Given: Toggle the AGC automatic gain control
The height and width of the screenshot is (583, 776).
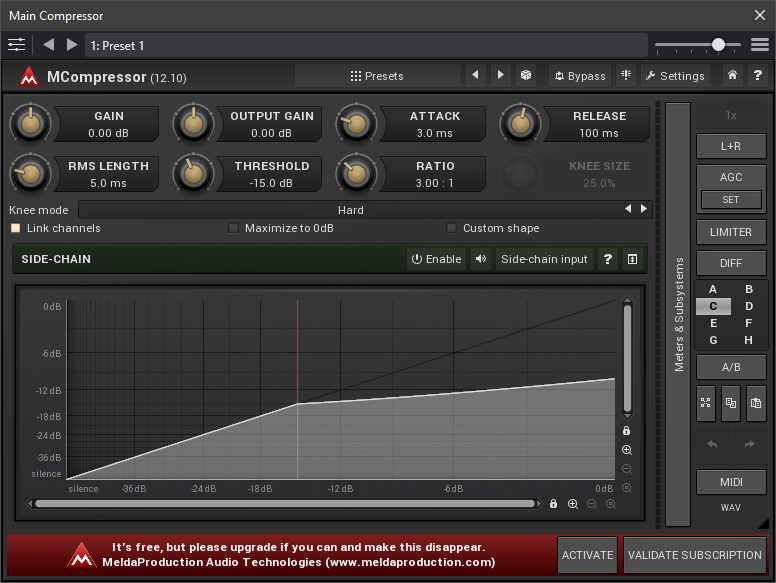Looking at the screenshot, I should click(731, 177).
